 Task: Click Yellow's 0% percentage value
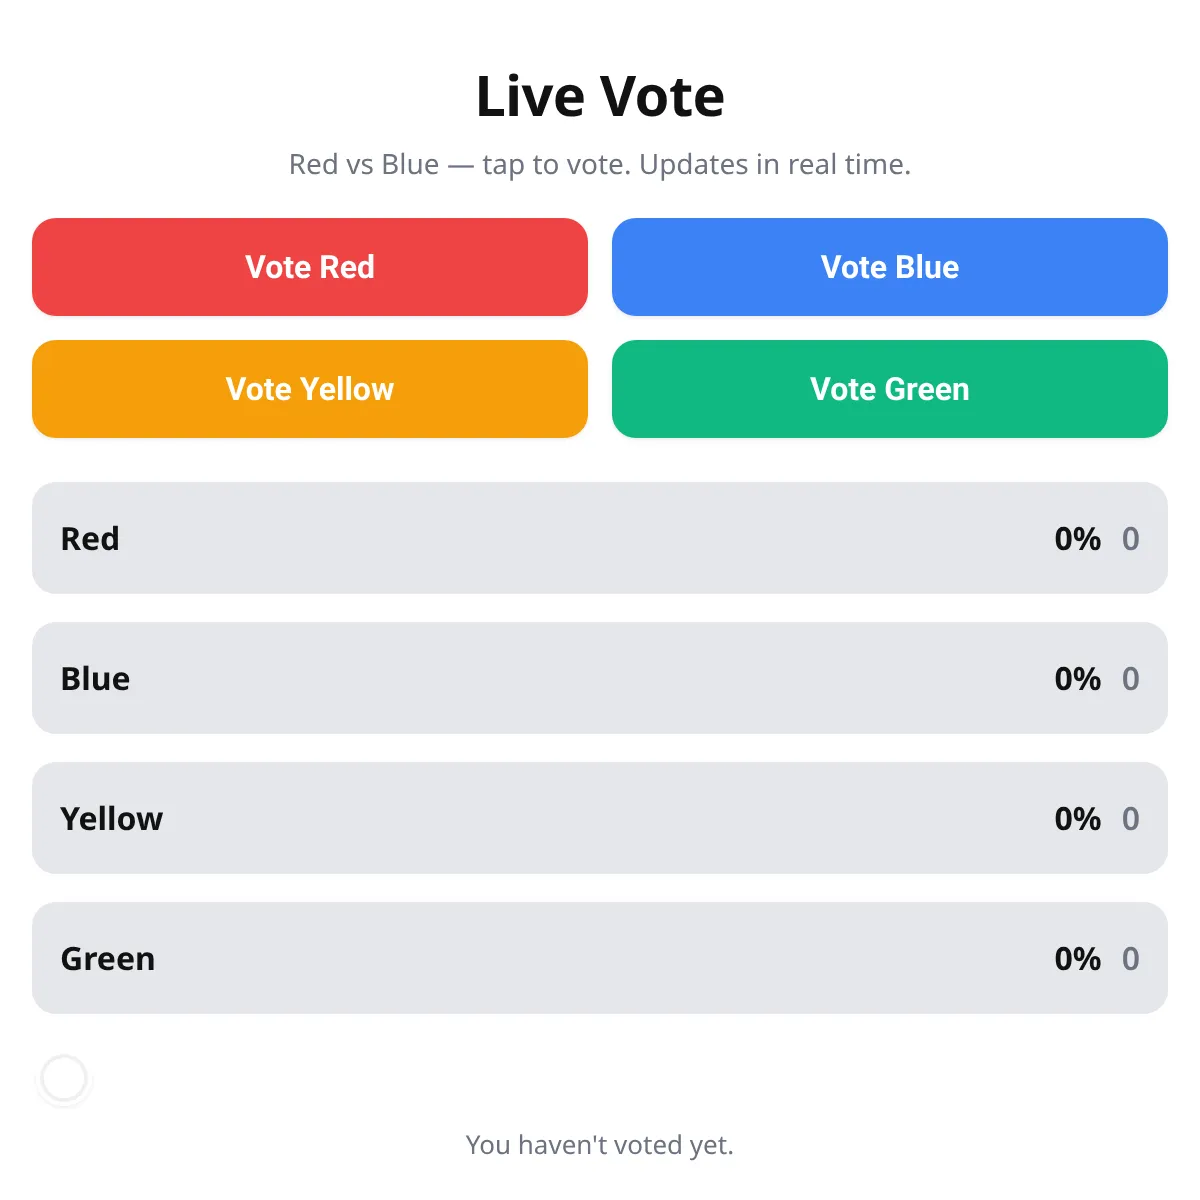tap(1077, 819)
